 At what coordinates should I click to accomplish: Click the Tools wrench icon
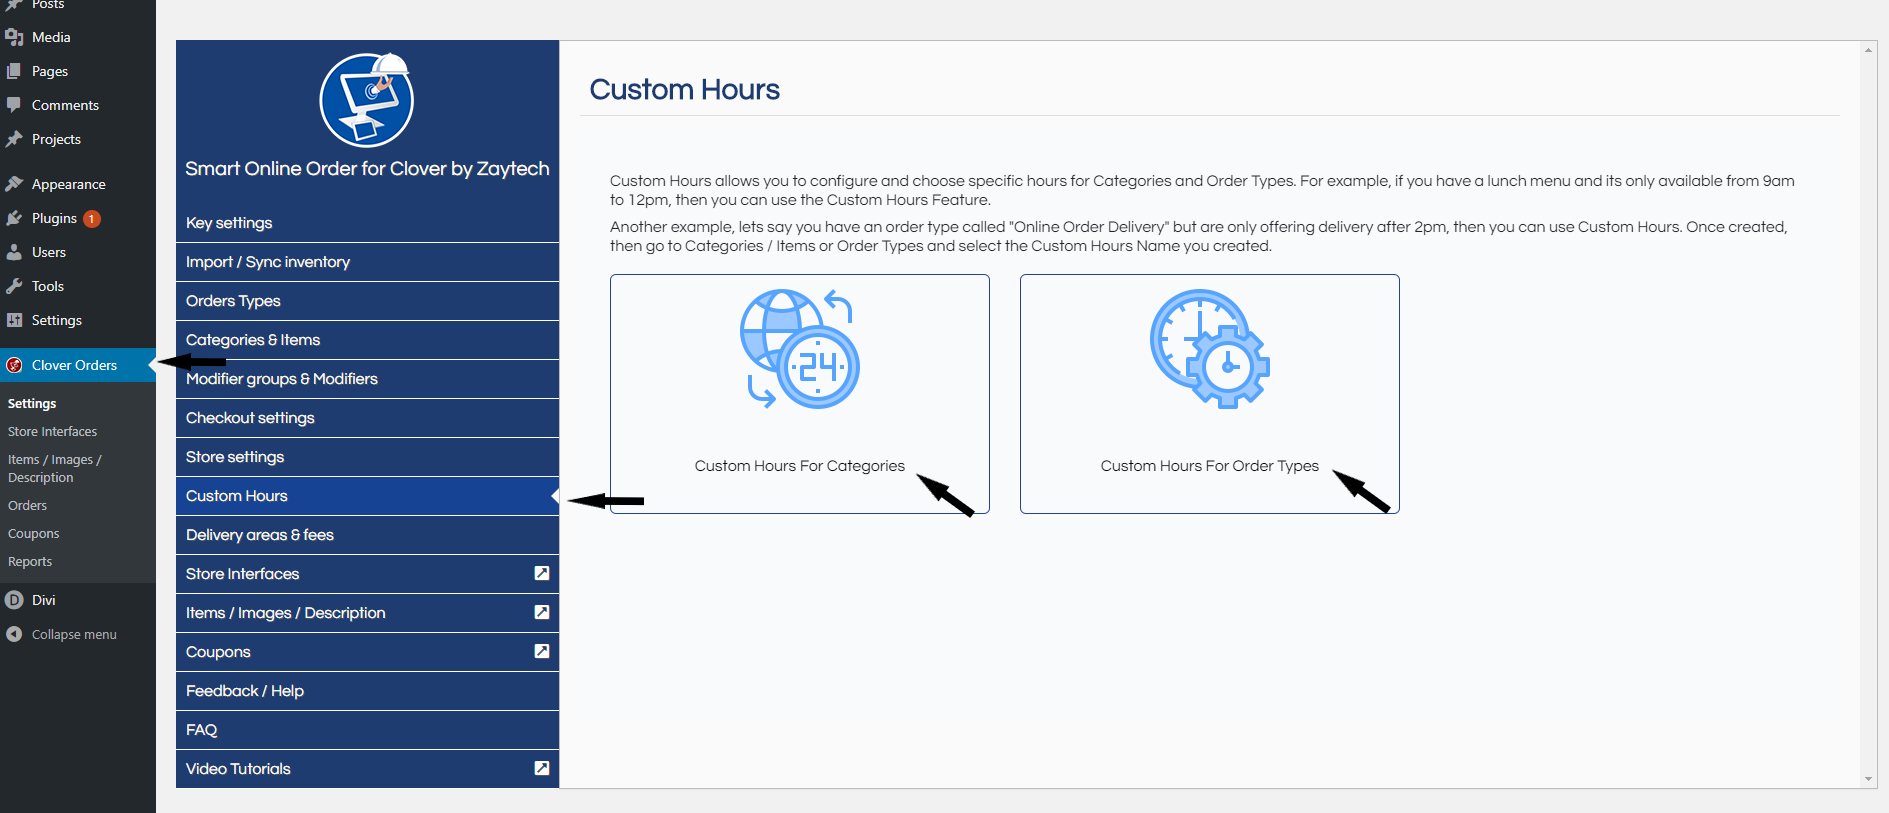14,286
